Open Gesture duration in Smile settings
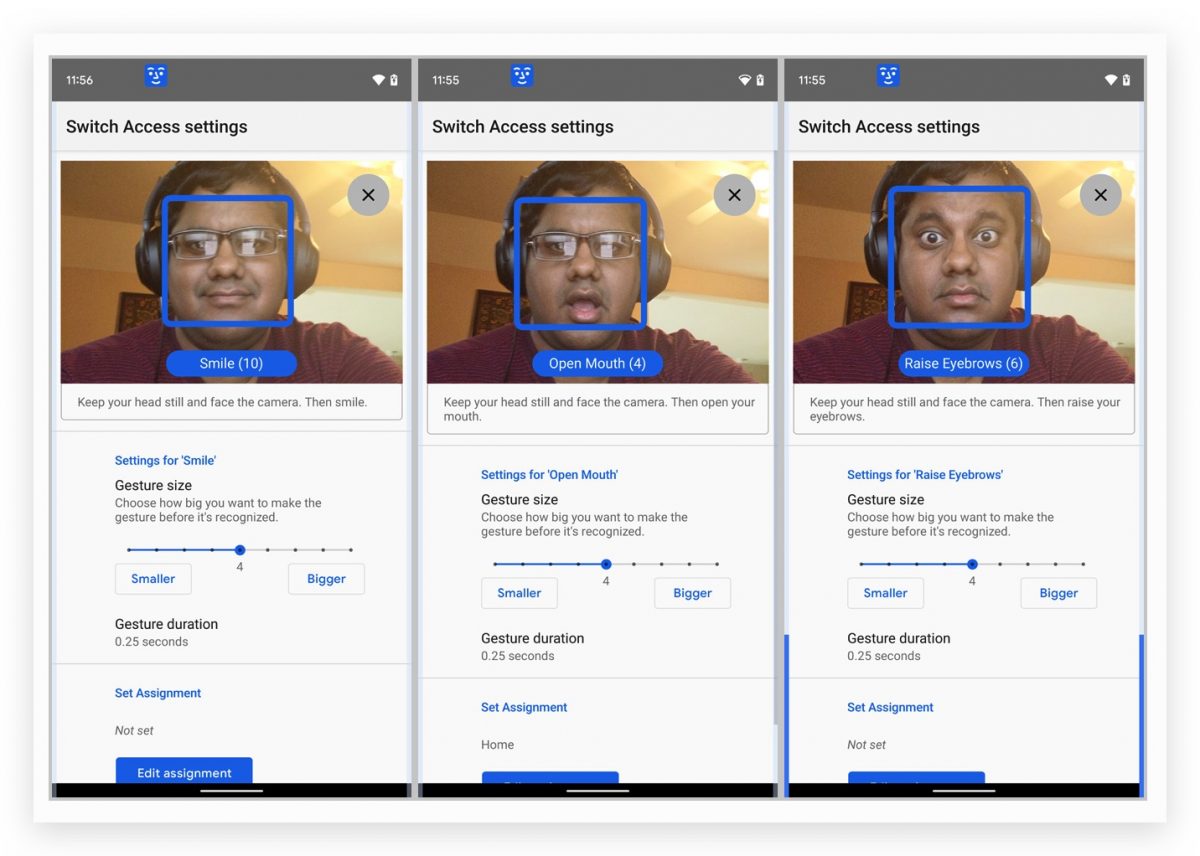The image size is (1200, 856). point(166,632)
